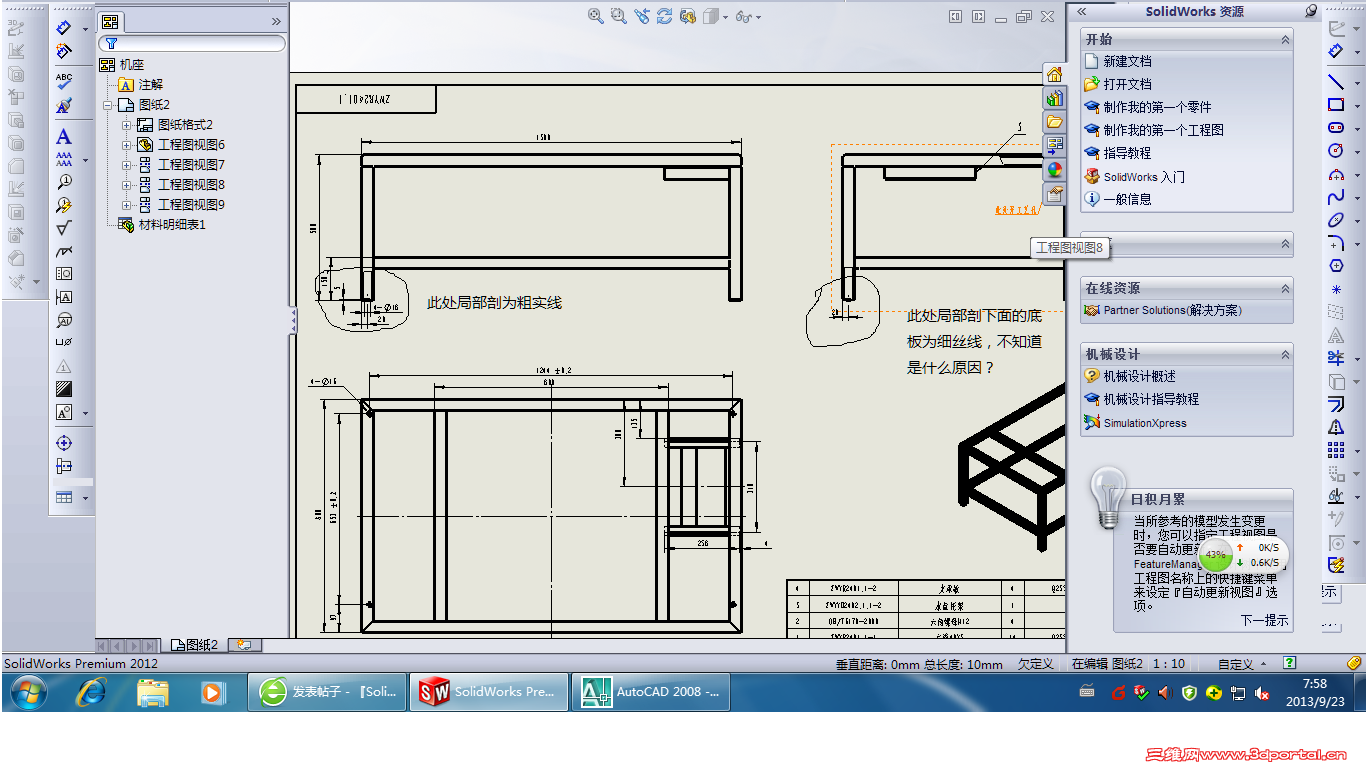Choose the Ellipse sketch tool
Image resolution: width=1366 pixels, height=768 pixels.
pos(1336,220)
